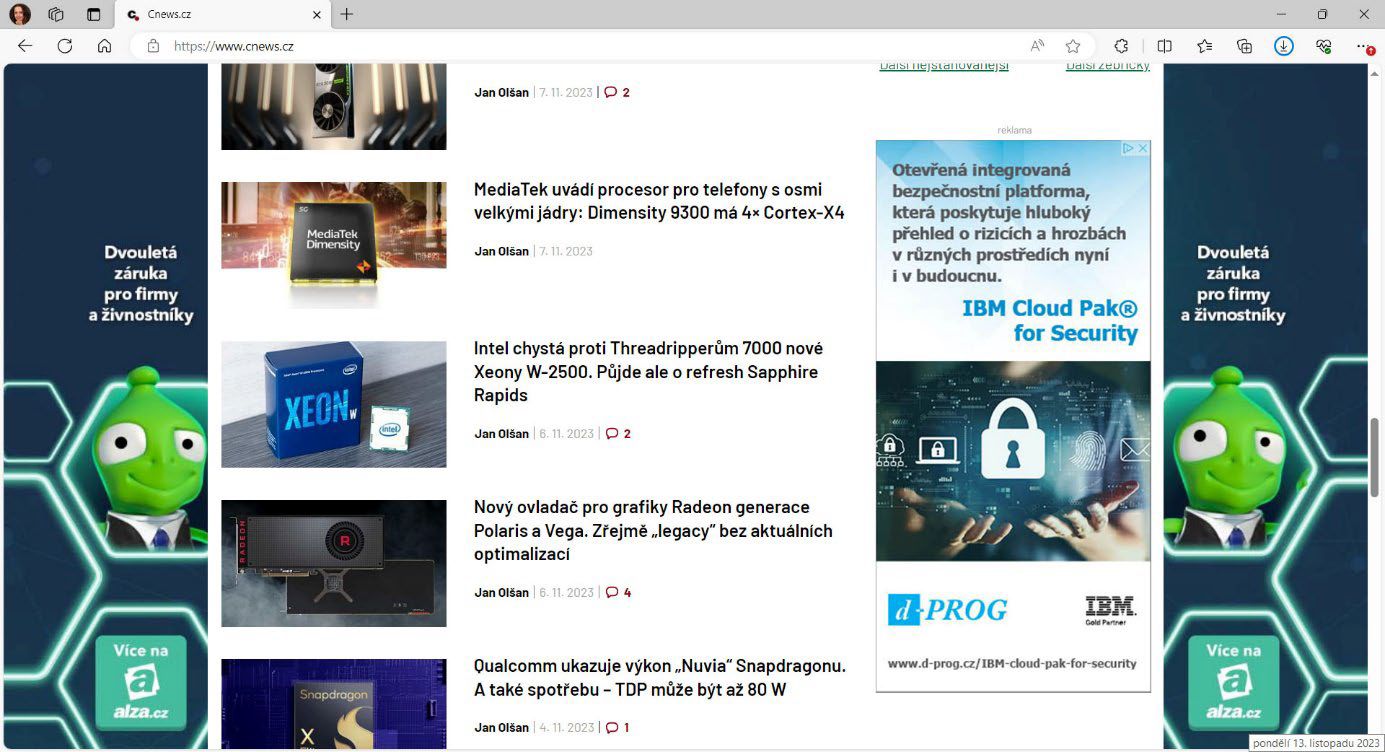
Task: Open comments icon on 7. 11. 2023 graphics card article
Action: (x=611, y=93)
